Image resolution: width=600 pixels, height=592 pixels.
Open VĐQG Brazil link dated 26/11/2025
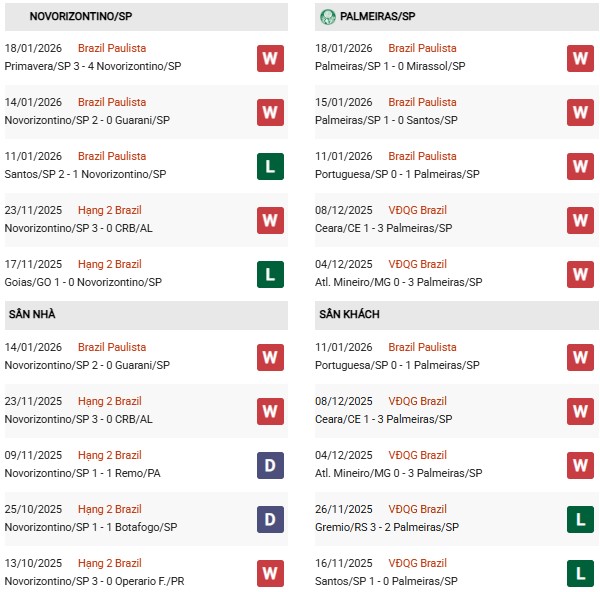pyautogui.click(x=417, y=509)
